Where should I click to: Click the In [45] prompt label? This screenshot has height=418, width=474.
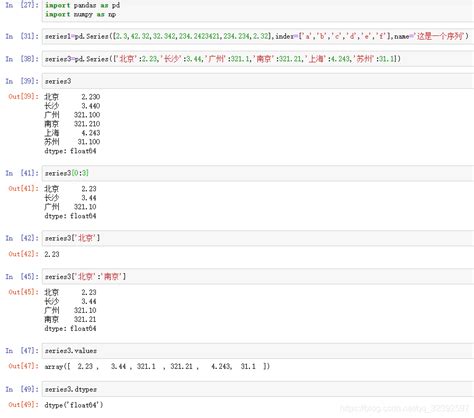pos(22,277)
